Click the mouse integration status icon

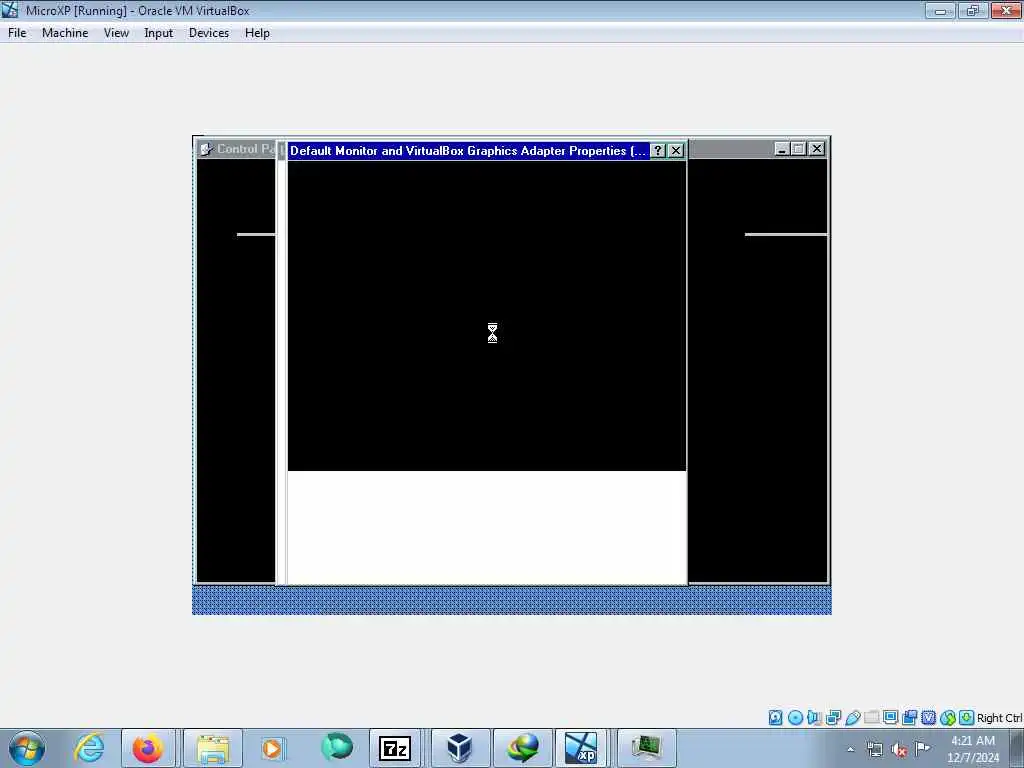[x=948, y=718]
